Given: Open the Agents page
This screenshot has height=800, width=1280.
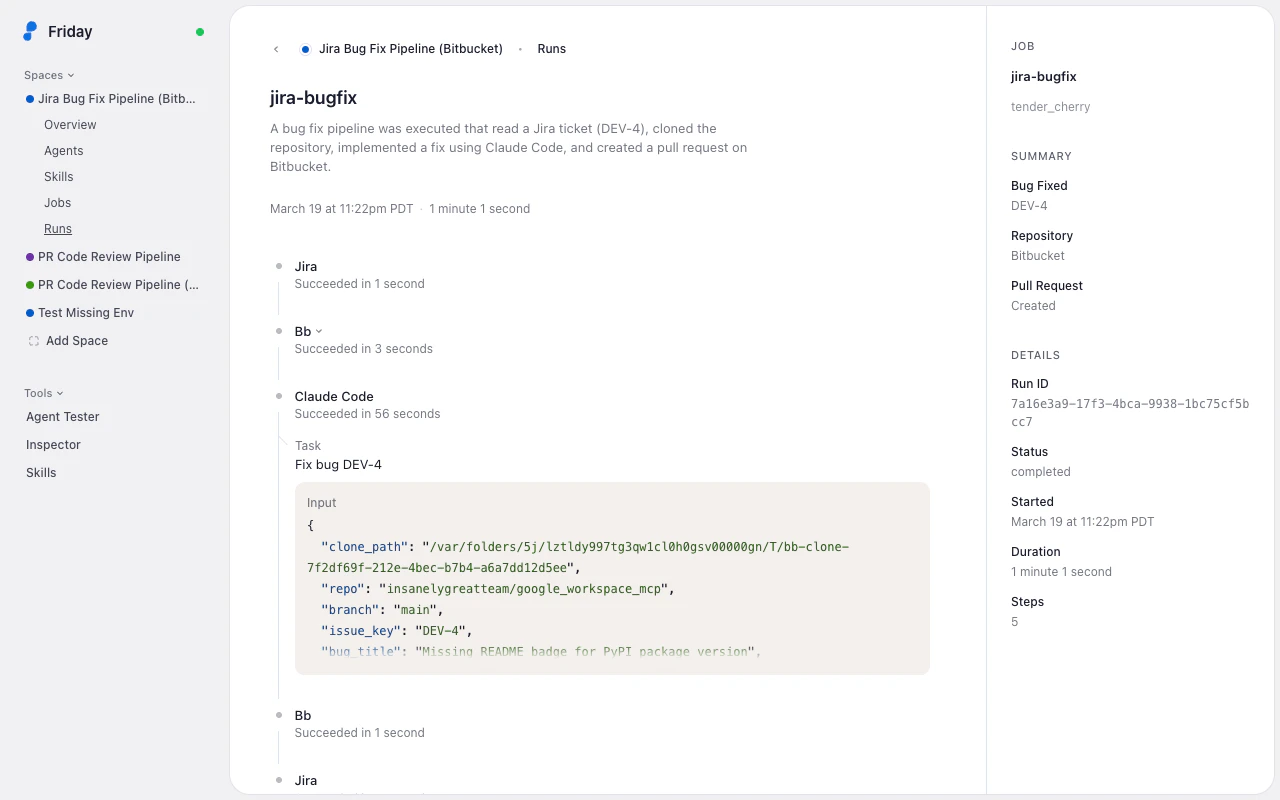Looking at the screenshot, I should point(64,151).
